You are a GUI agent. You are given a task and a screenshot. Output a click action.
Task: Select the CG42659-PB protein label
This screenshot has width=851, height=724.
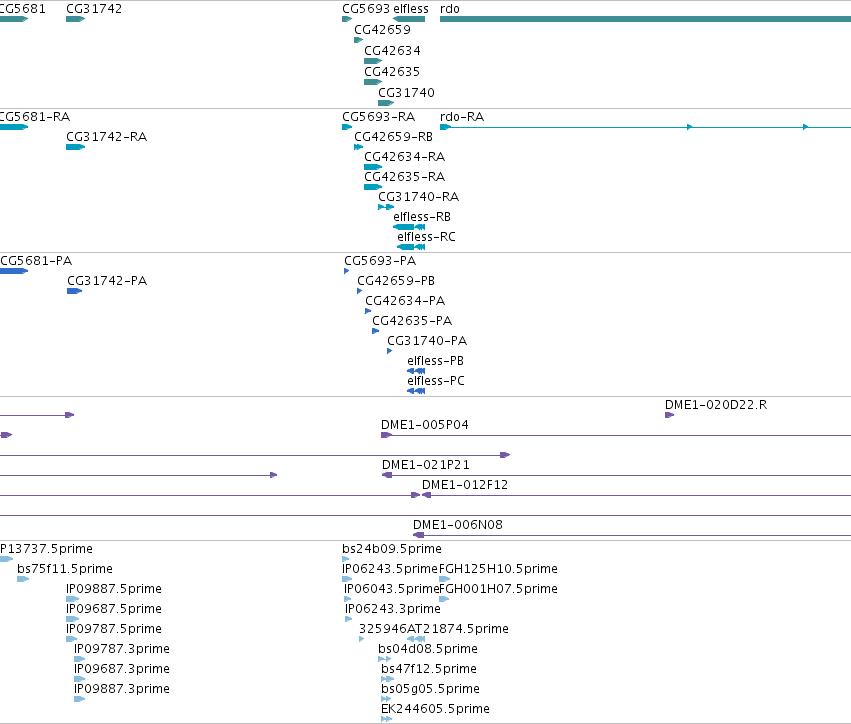click(x=396, y=281)
